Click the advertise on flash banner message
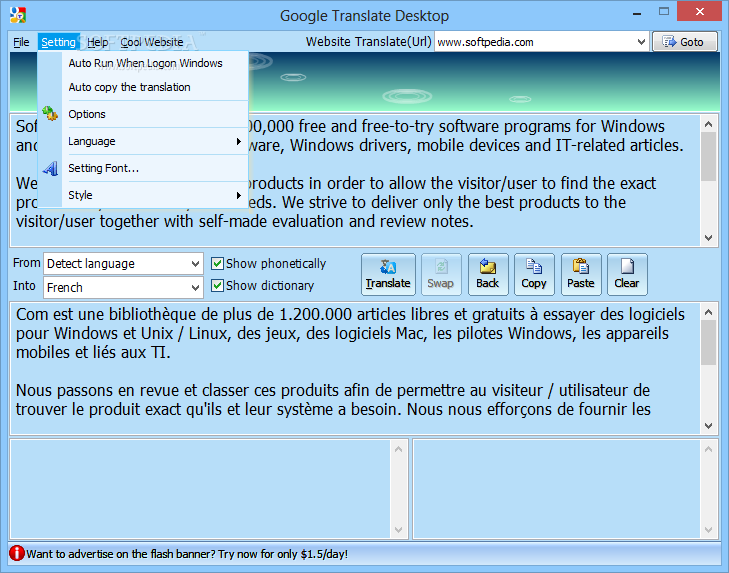729x573 pixels. pos(187,554)
